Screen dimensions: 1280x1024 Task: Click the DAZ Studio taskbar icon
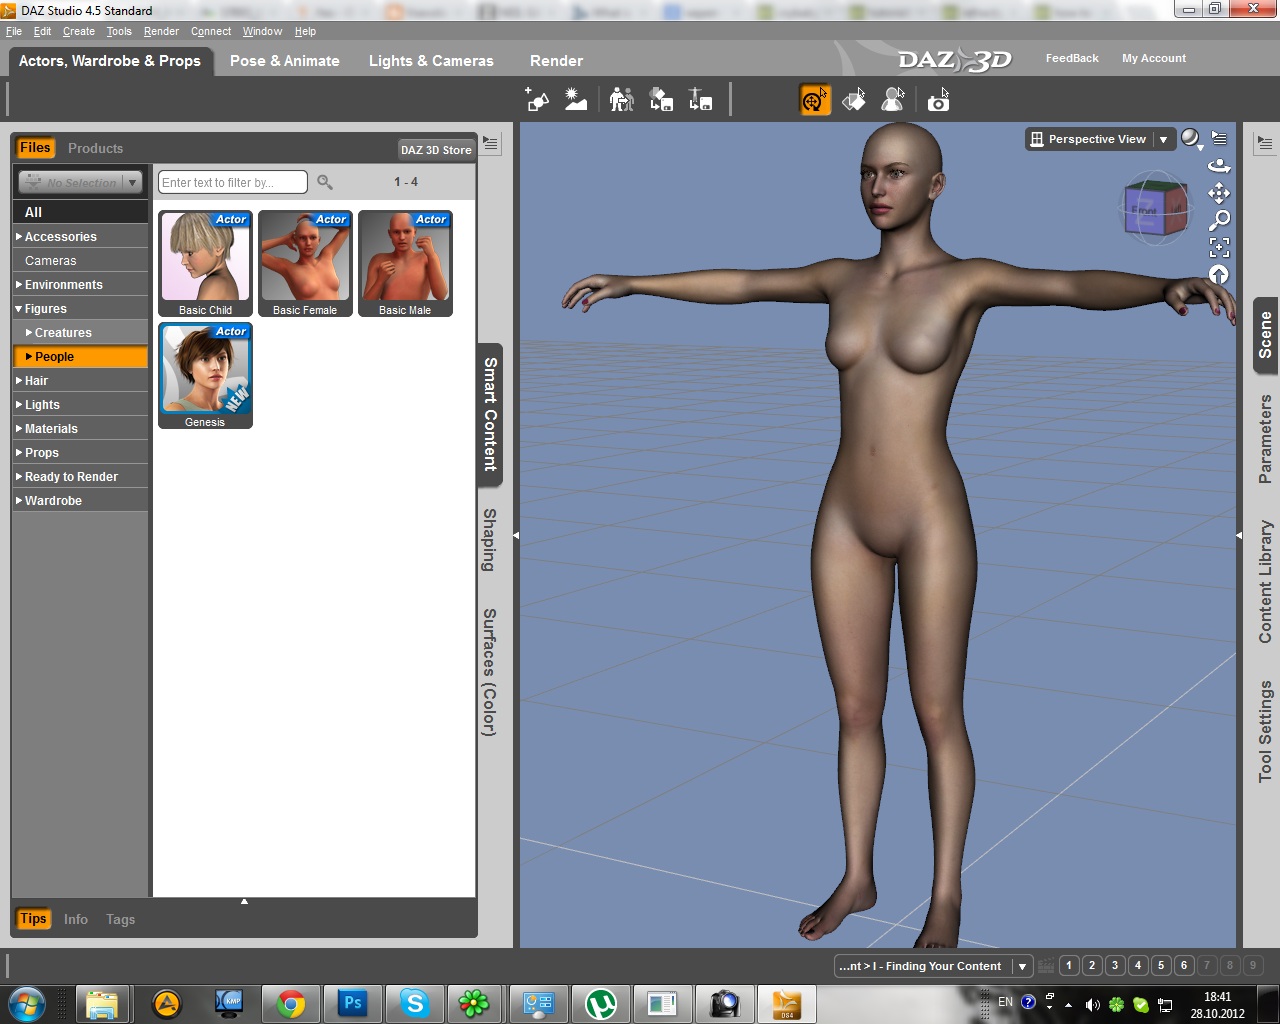pos(787,1003)
